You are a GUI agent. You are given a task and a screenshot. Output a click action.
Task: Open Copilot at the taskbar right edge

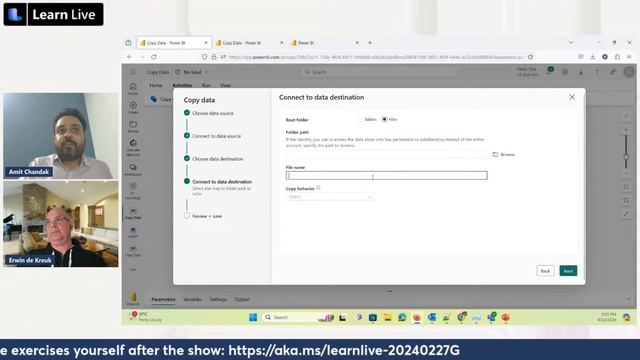[x=627, y=317]
